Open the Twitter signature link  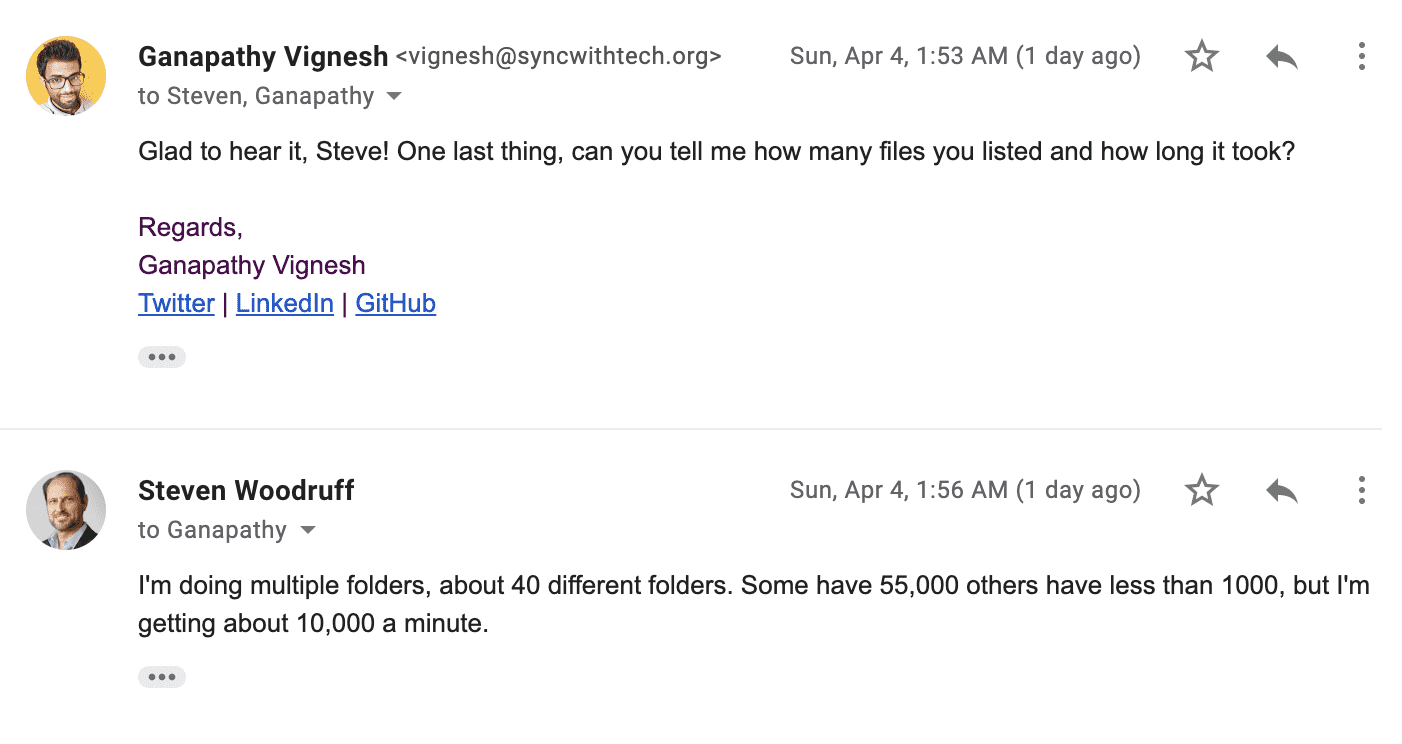tap(176, 303)
